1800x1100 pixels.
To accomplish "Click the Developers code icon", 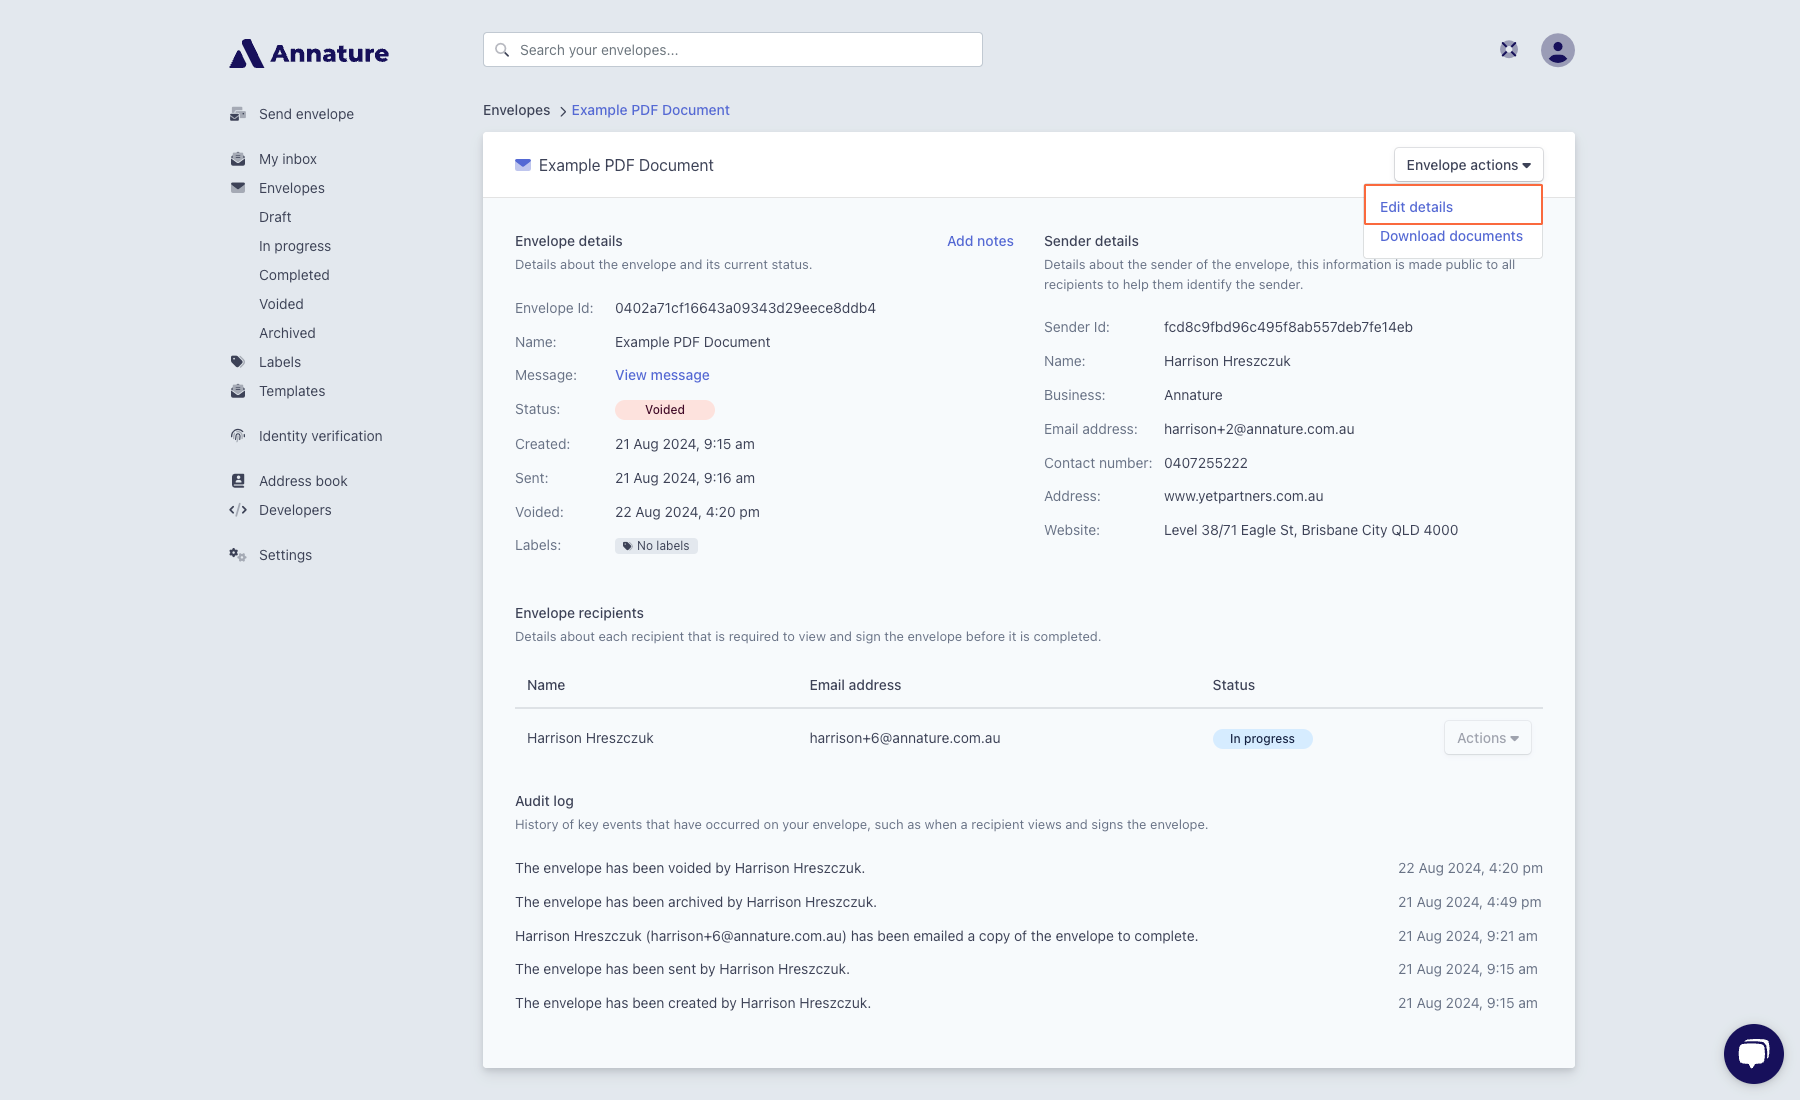I will [238, 510].
